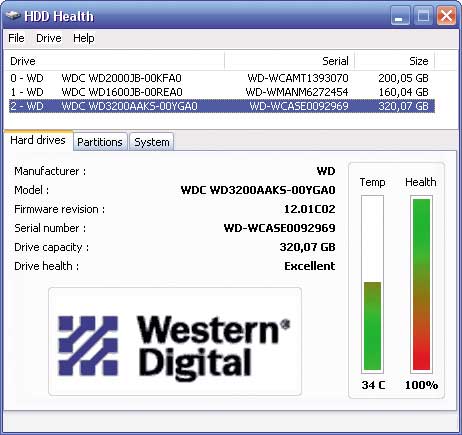Screen dimensions: 462x435
Task: Click the Serial number value in details
Action: [x=280, y=228]
